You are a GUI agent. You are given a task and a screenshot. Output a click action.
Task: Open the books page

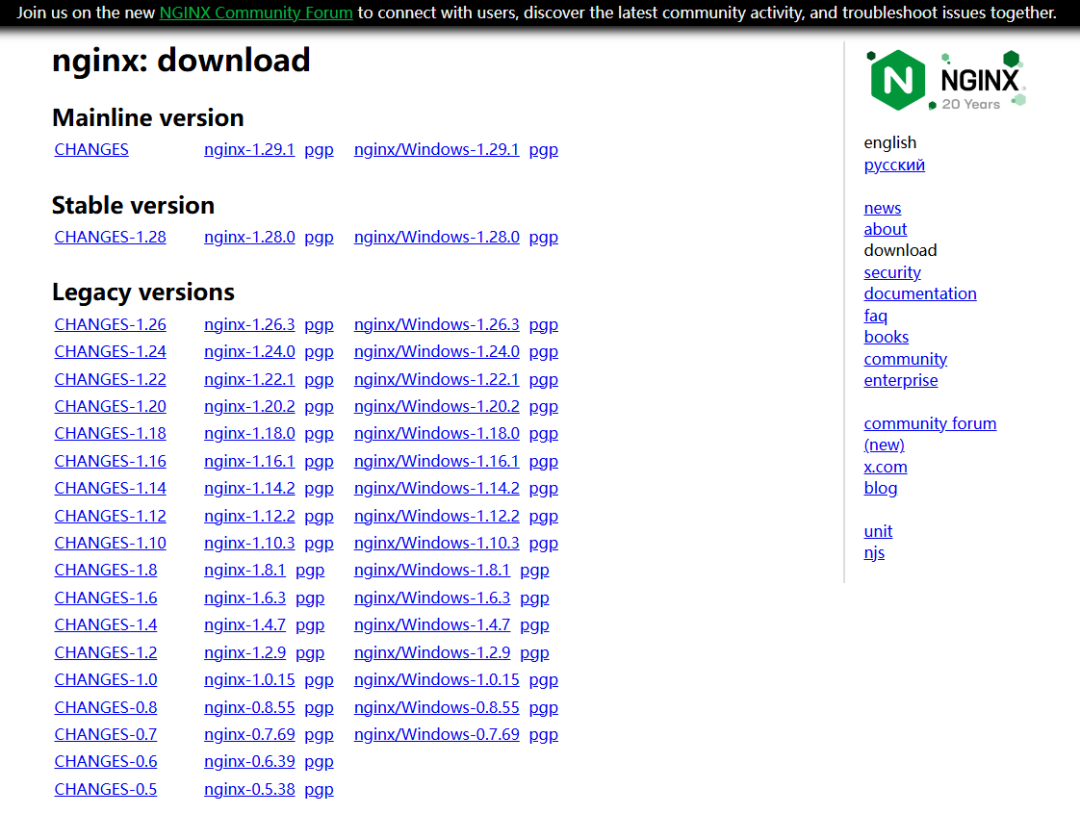coord(886,336)
